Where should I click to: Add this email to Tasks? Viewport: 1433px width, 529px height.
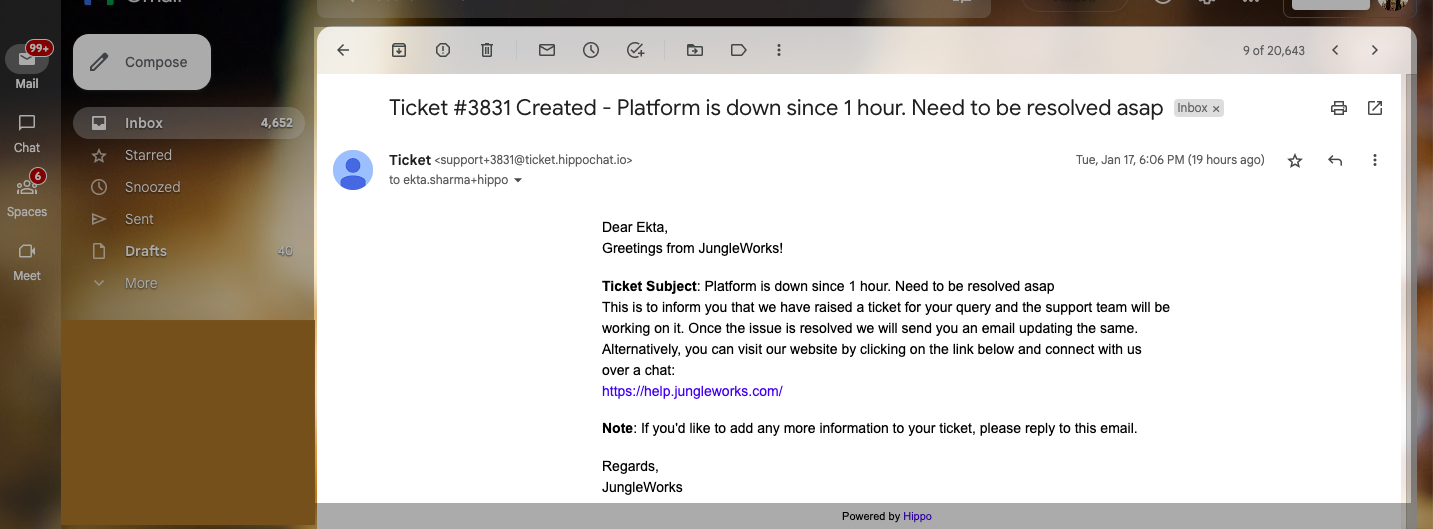coord(635,50)
